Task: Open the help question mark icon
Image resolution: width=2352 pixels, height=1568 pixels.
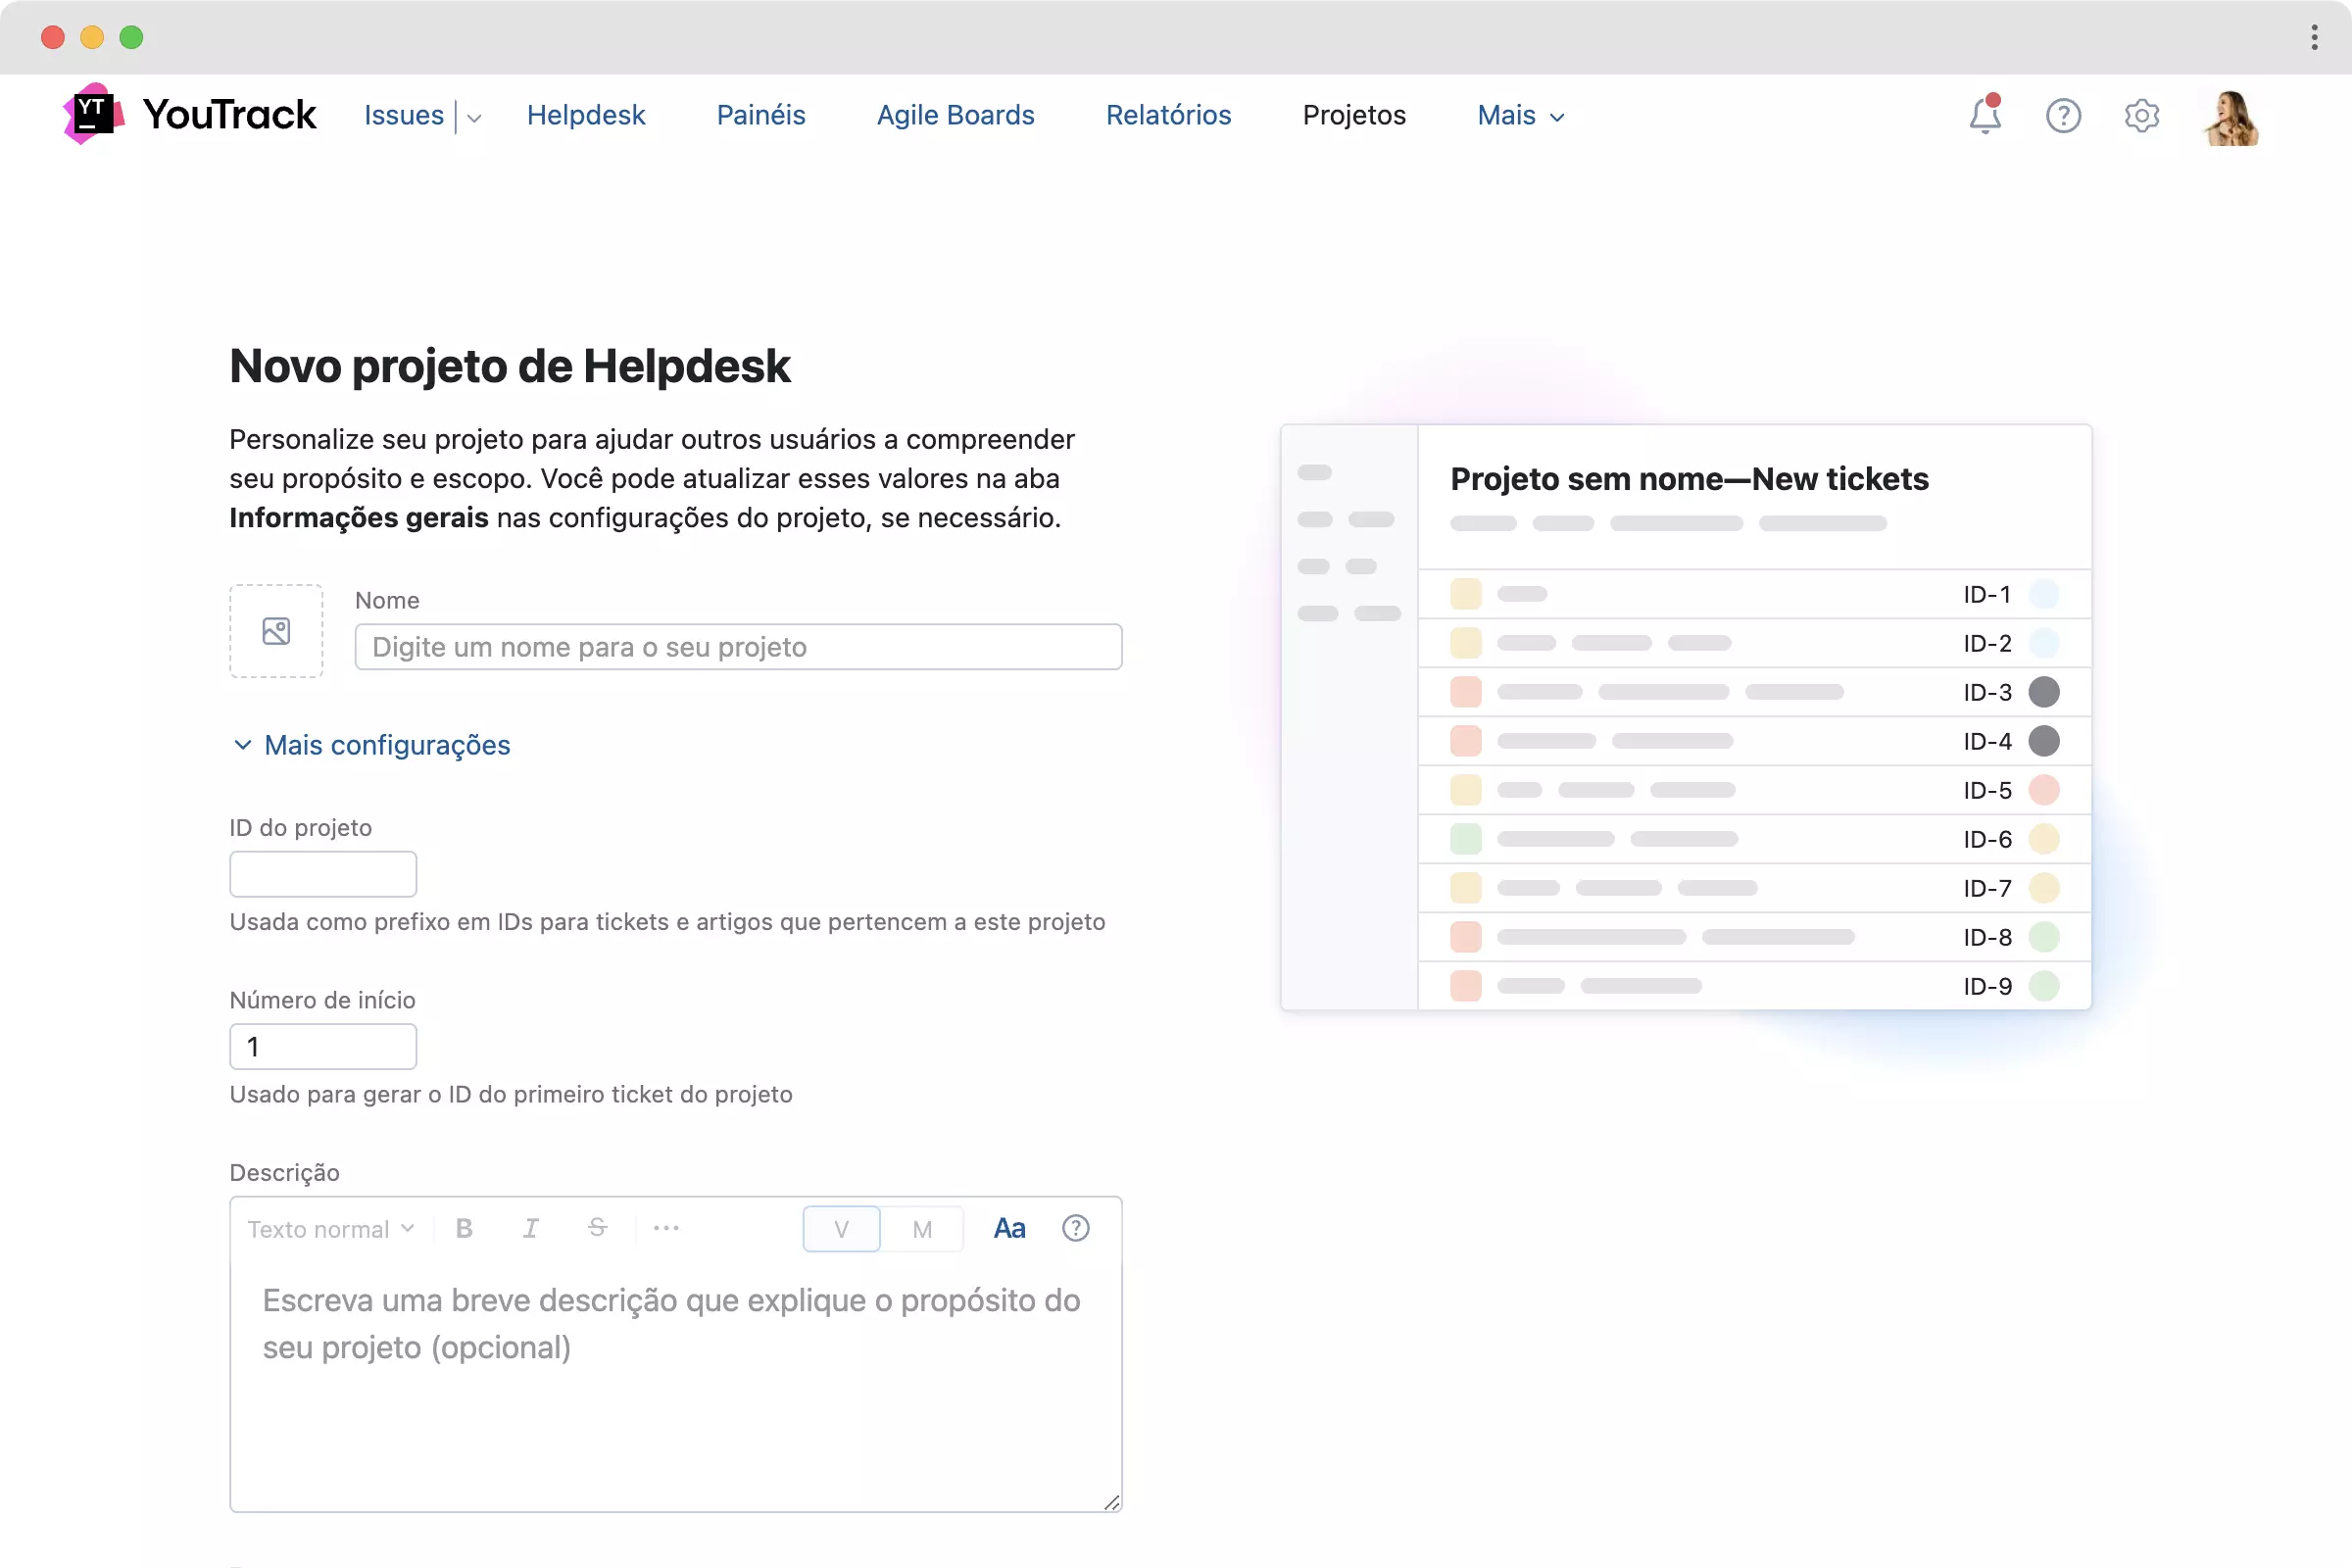Action: (2063, 116)
